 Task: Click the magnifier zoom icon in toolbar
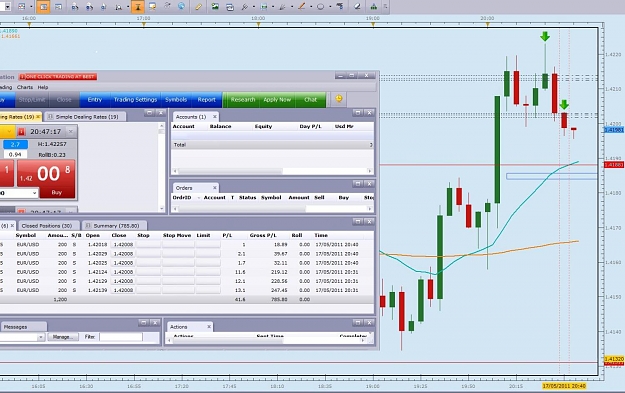(118, 6)
